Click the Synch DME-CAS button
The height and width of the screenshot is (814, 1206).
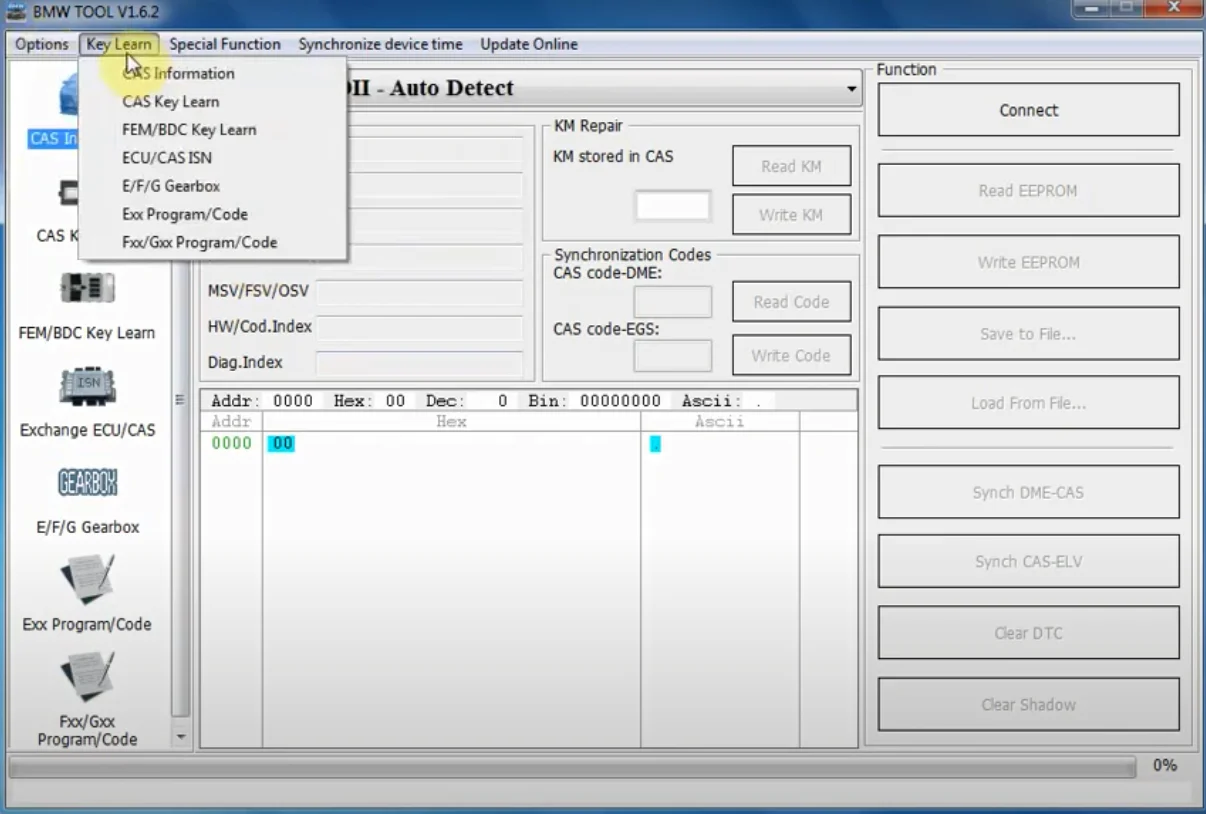[x=1028, y=492]
